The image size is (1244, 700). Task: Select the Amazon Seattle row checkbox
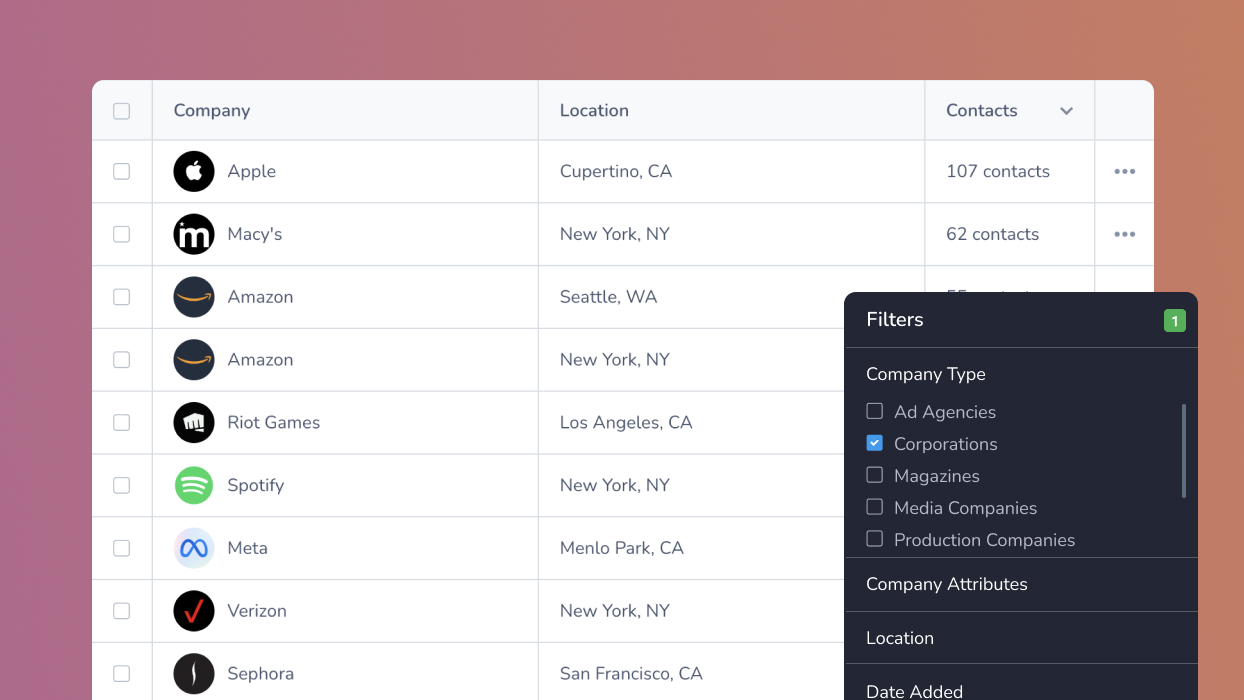click(122, 297)
